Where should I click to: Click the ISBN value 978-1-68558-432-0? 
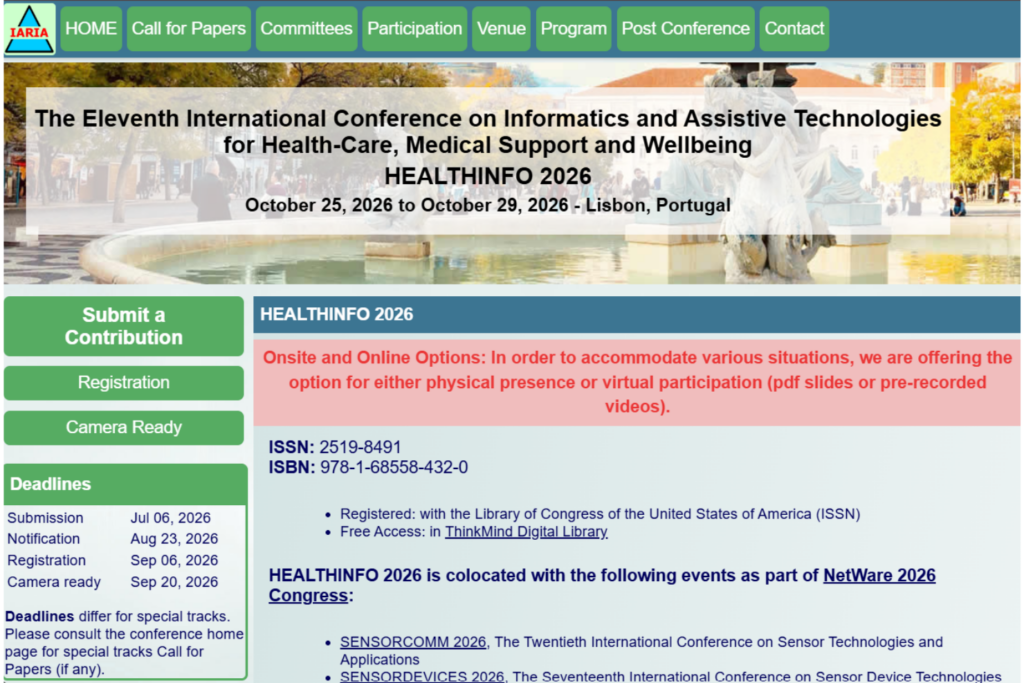[394, 468]
